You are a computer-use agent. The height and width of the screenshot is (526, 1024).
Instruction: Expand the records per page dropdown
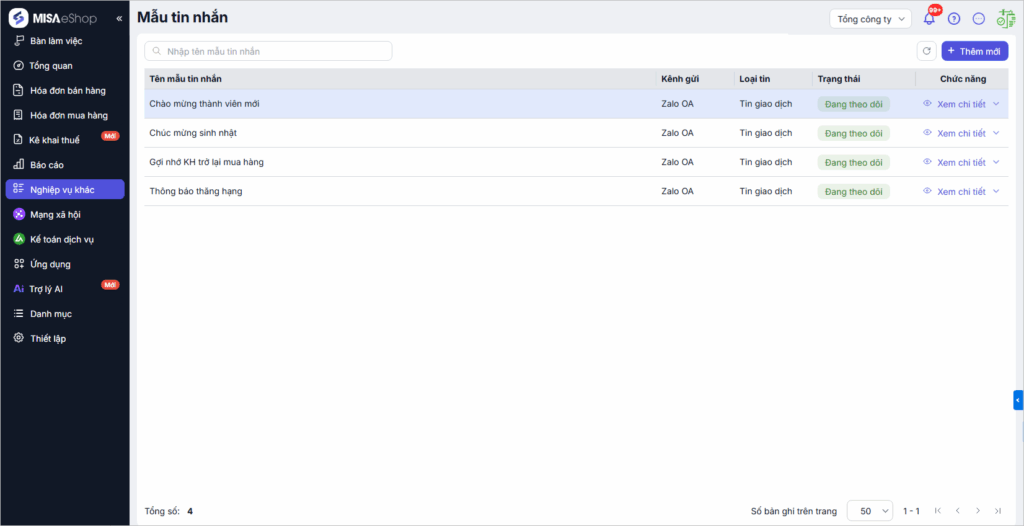tap(869, 511)
